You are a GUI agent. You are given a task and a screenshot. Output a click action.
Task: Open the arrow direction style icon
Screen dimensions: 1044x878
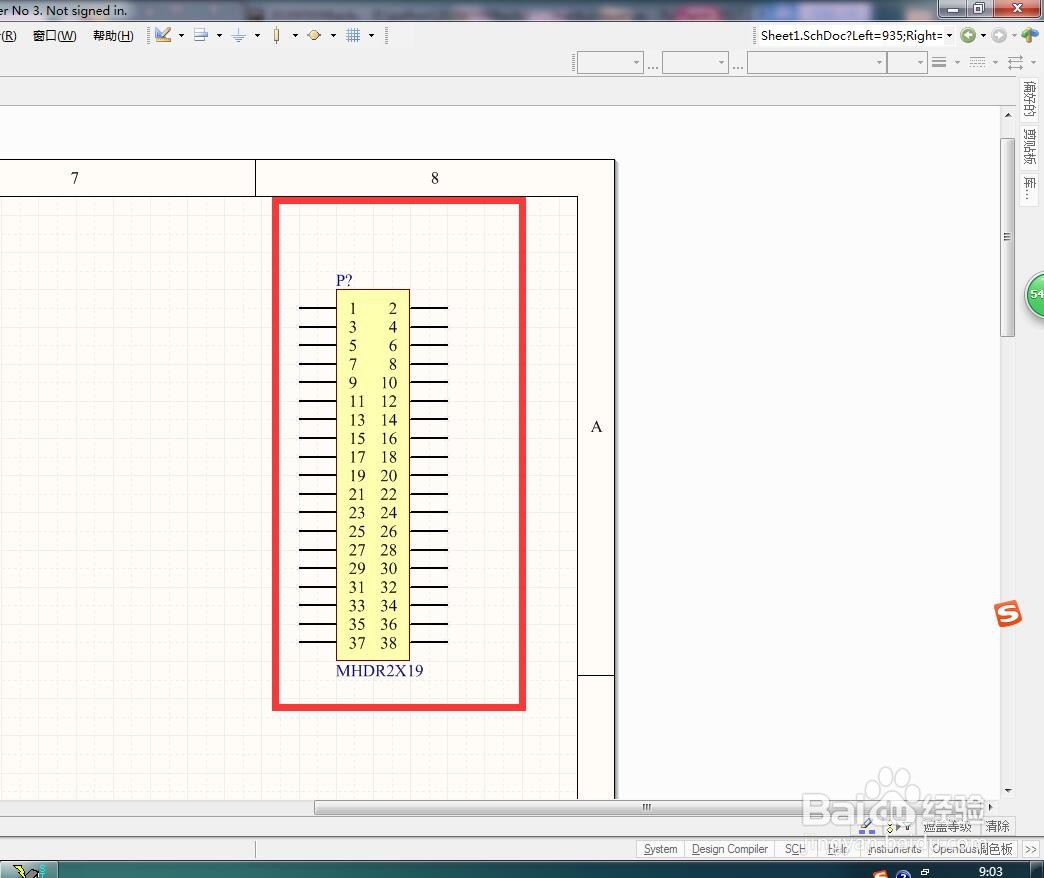(x=1015, y=63)
